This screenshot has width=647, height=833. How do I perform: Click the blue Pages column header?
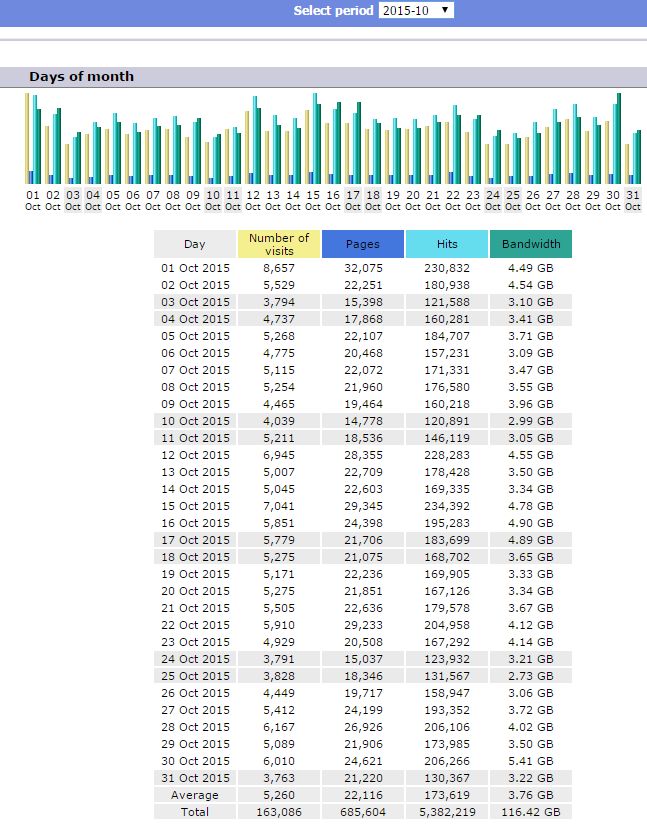coord(362,244)
